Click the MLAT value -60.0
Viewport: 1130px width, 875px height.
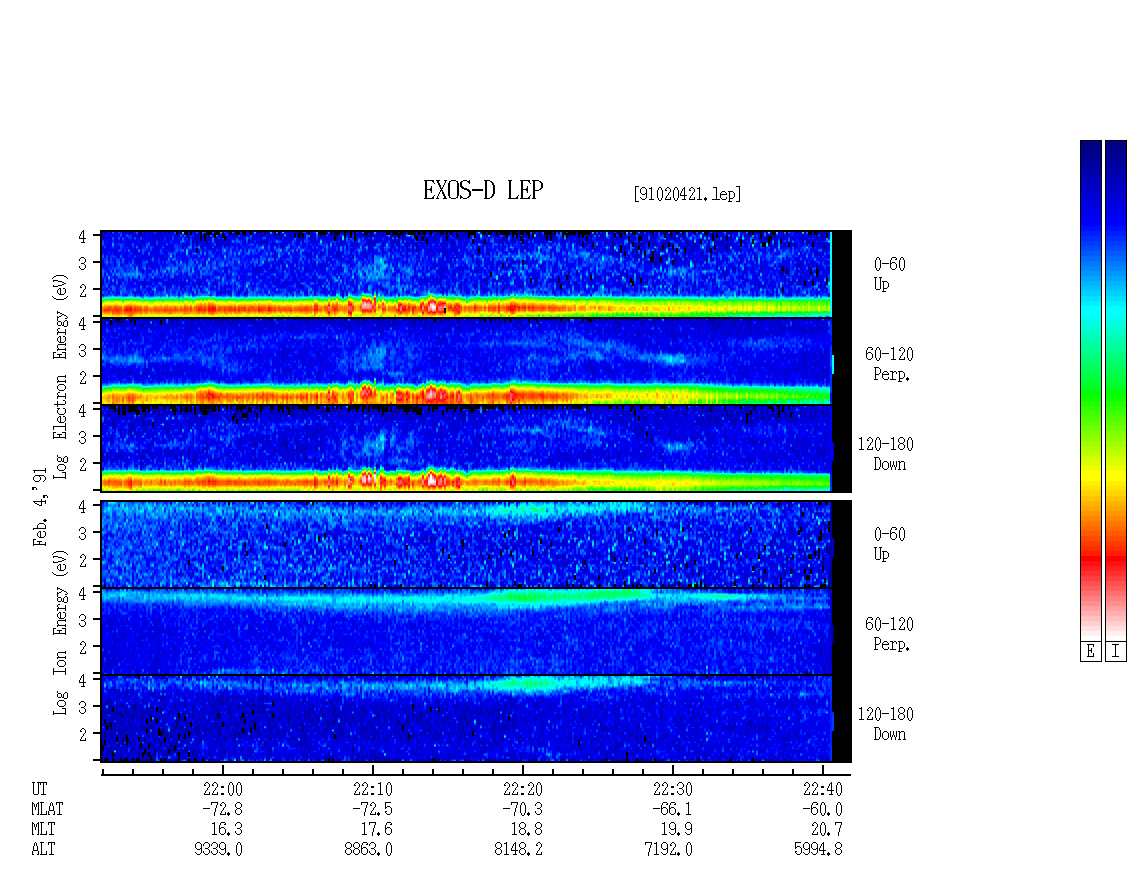[822, 809]
